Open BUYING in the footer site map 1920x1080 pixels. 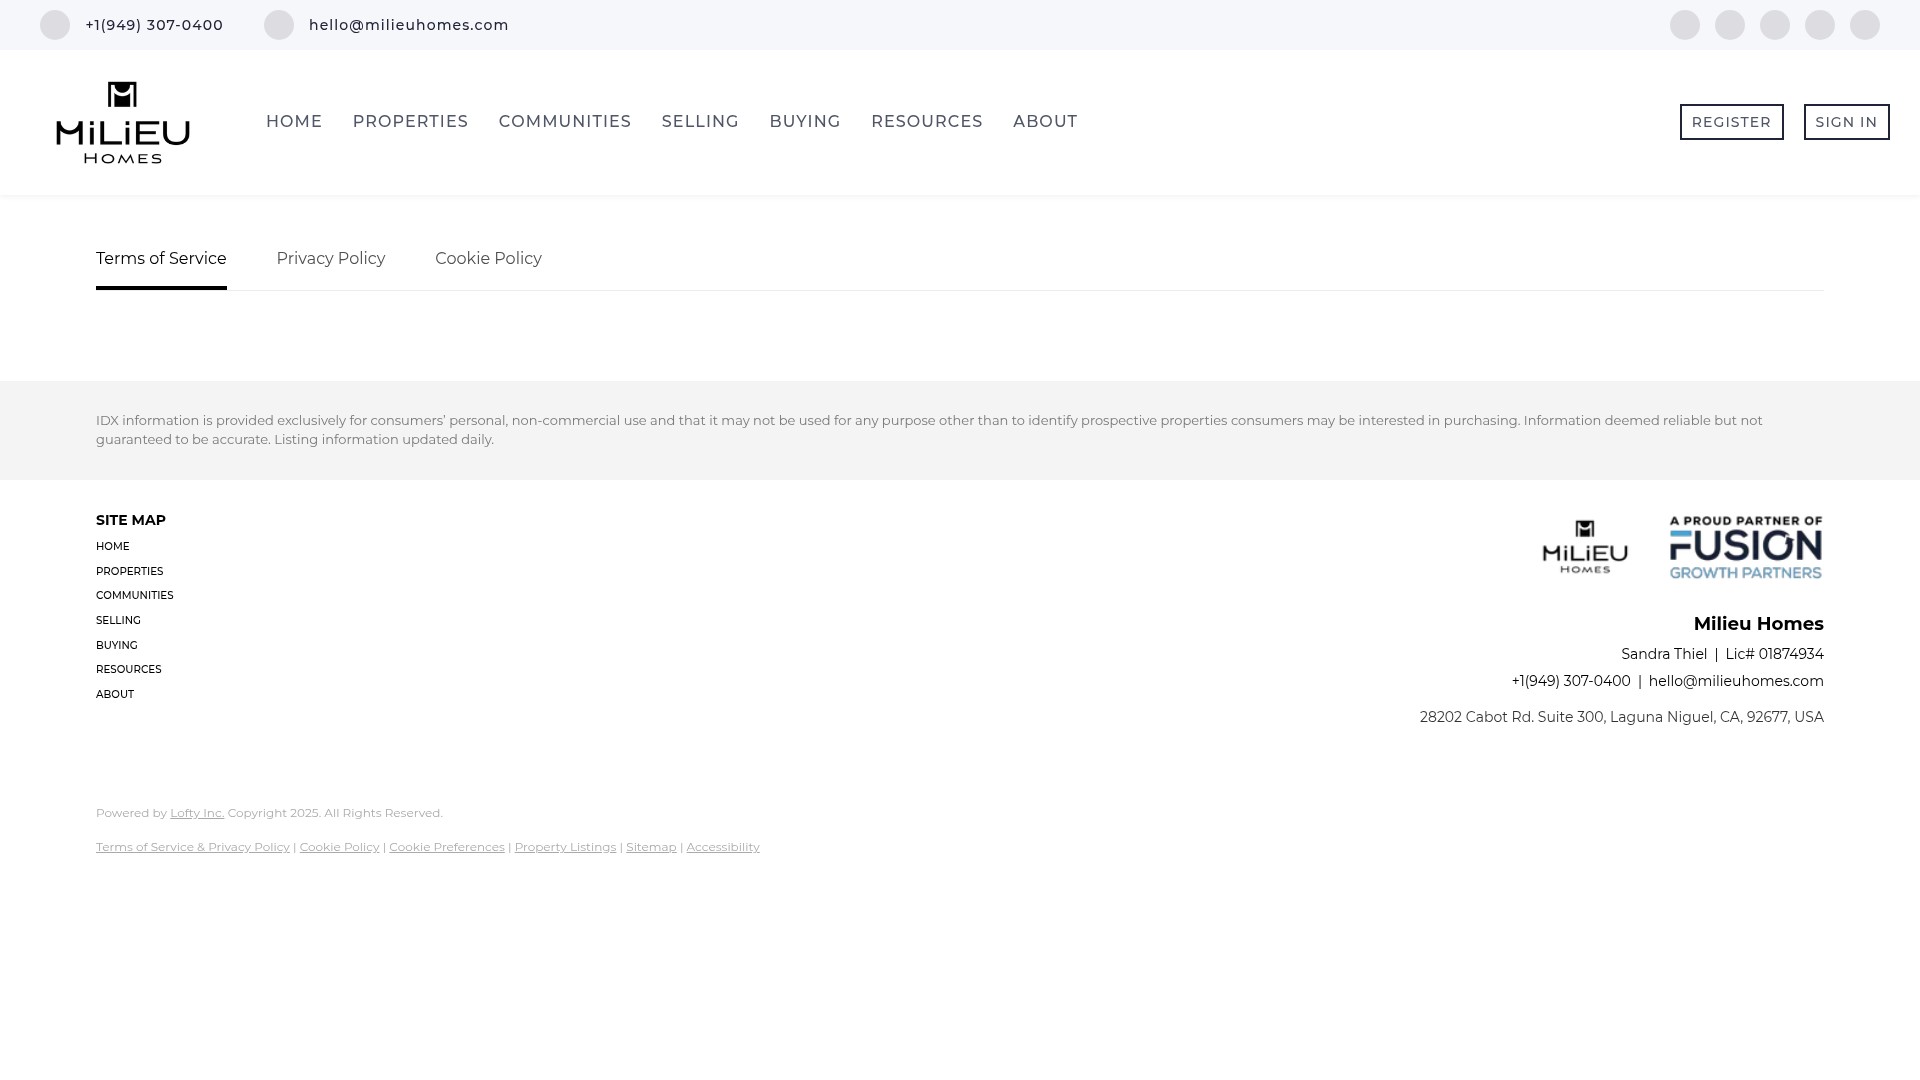click(x=117, y=646)
